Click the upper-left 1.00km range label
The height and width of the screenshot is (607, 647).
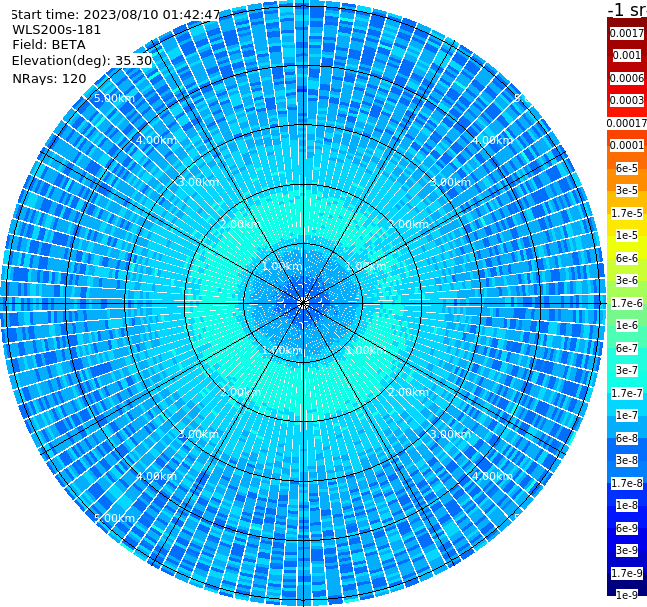(283, 266)
